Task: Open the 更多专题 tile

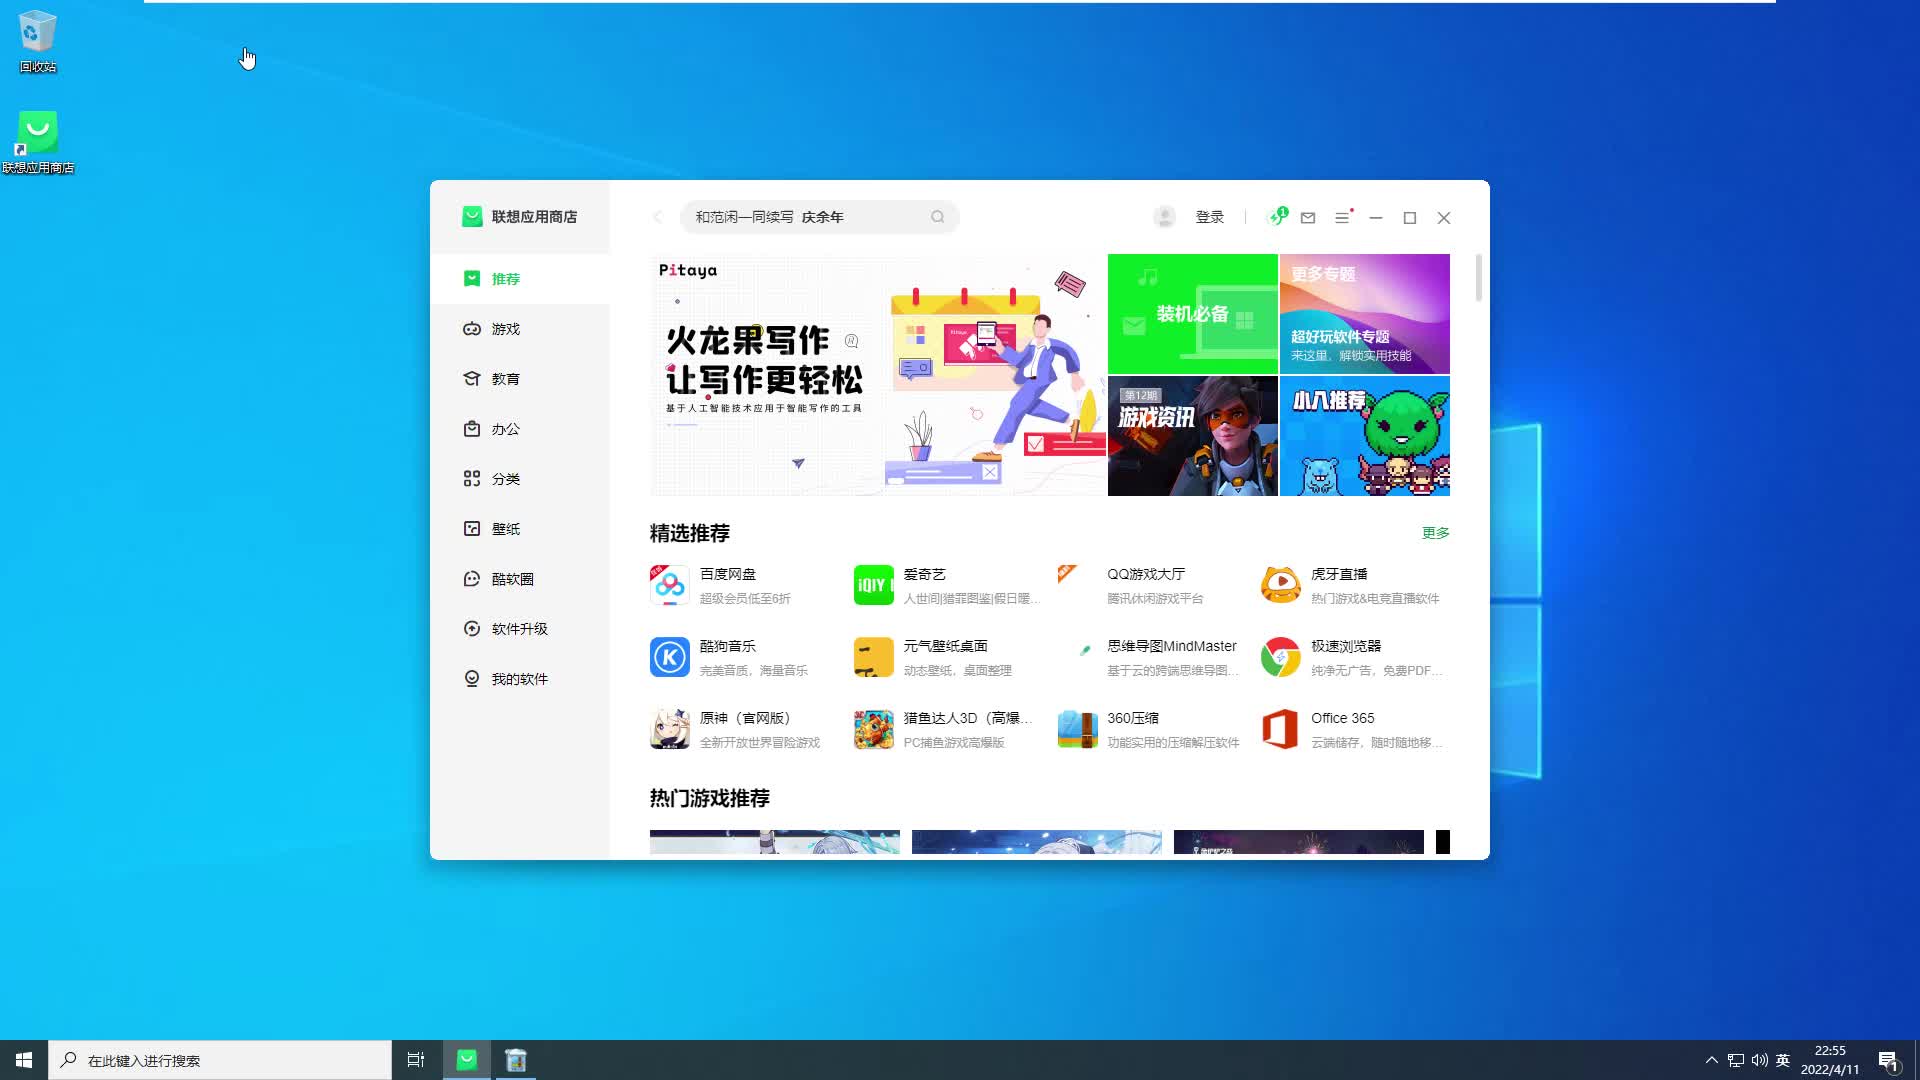Action: pyautogui.click(x=1365, y=314)
